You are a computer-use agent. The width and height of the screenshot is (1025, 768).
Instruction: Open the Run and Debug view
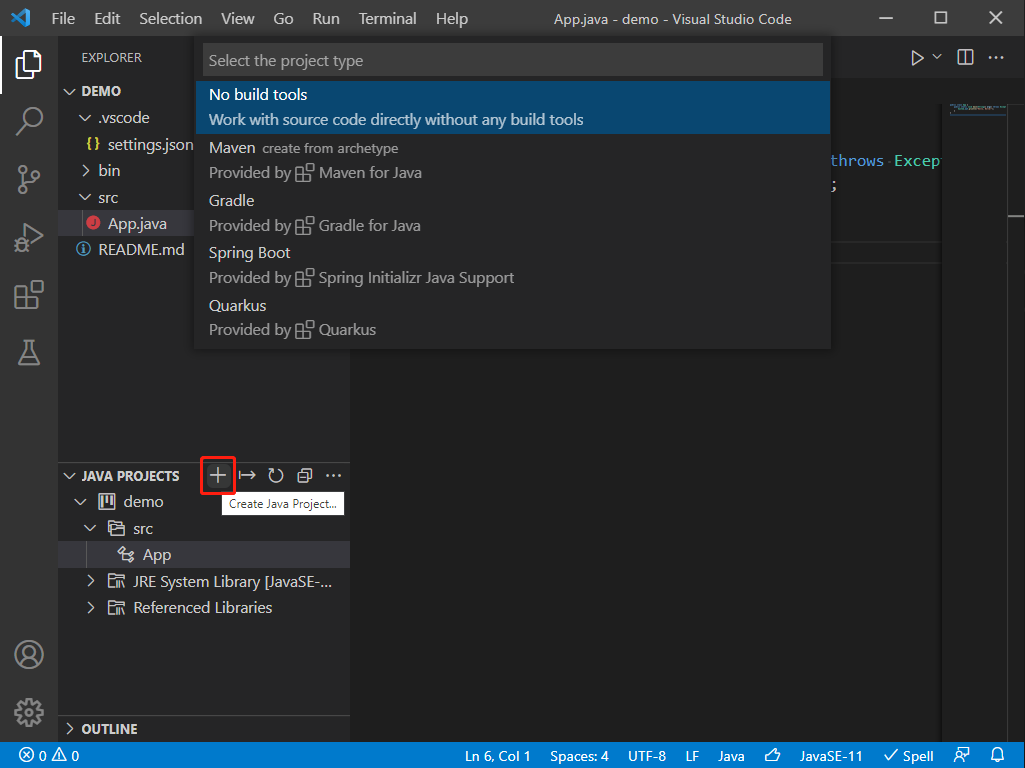[29, 238]
